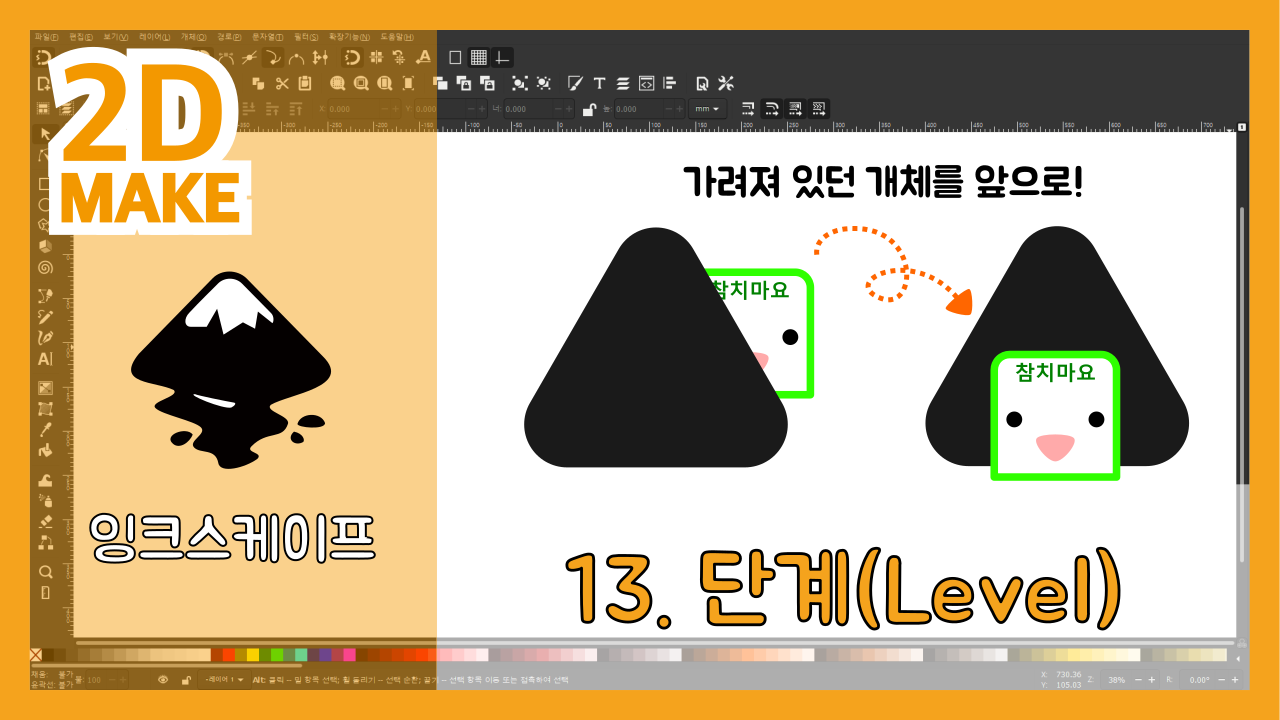Click the Cut scissors icon

(x=282, y=83)
